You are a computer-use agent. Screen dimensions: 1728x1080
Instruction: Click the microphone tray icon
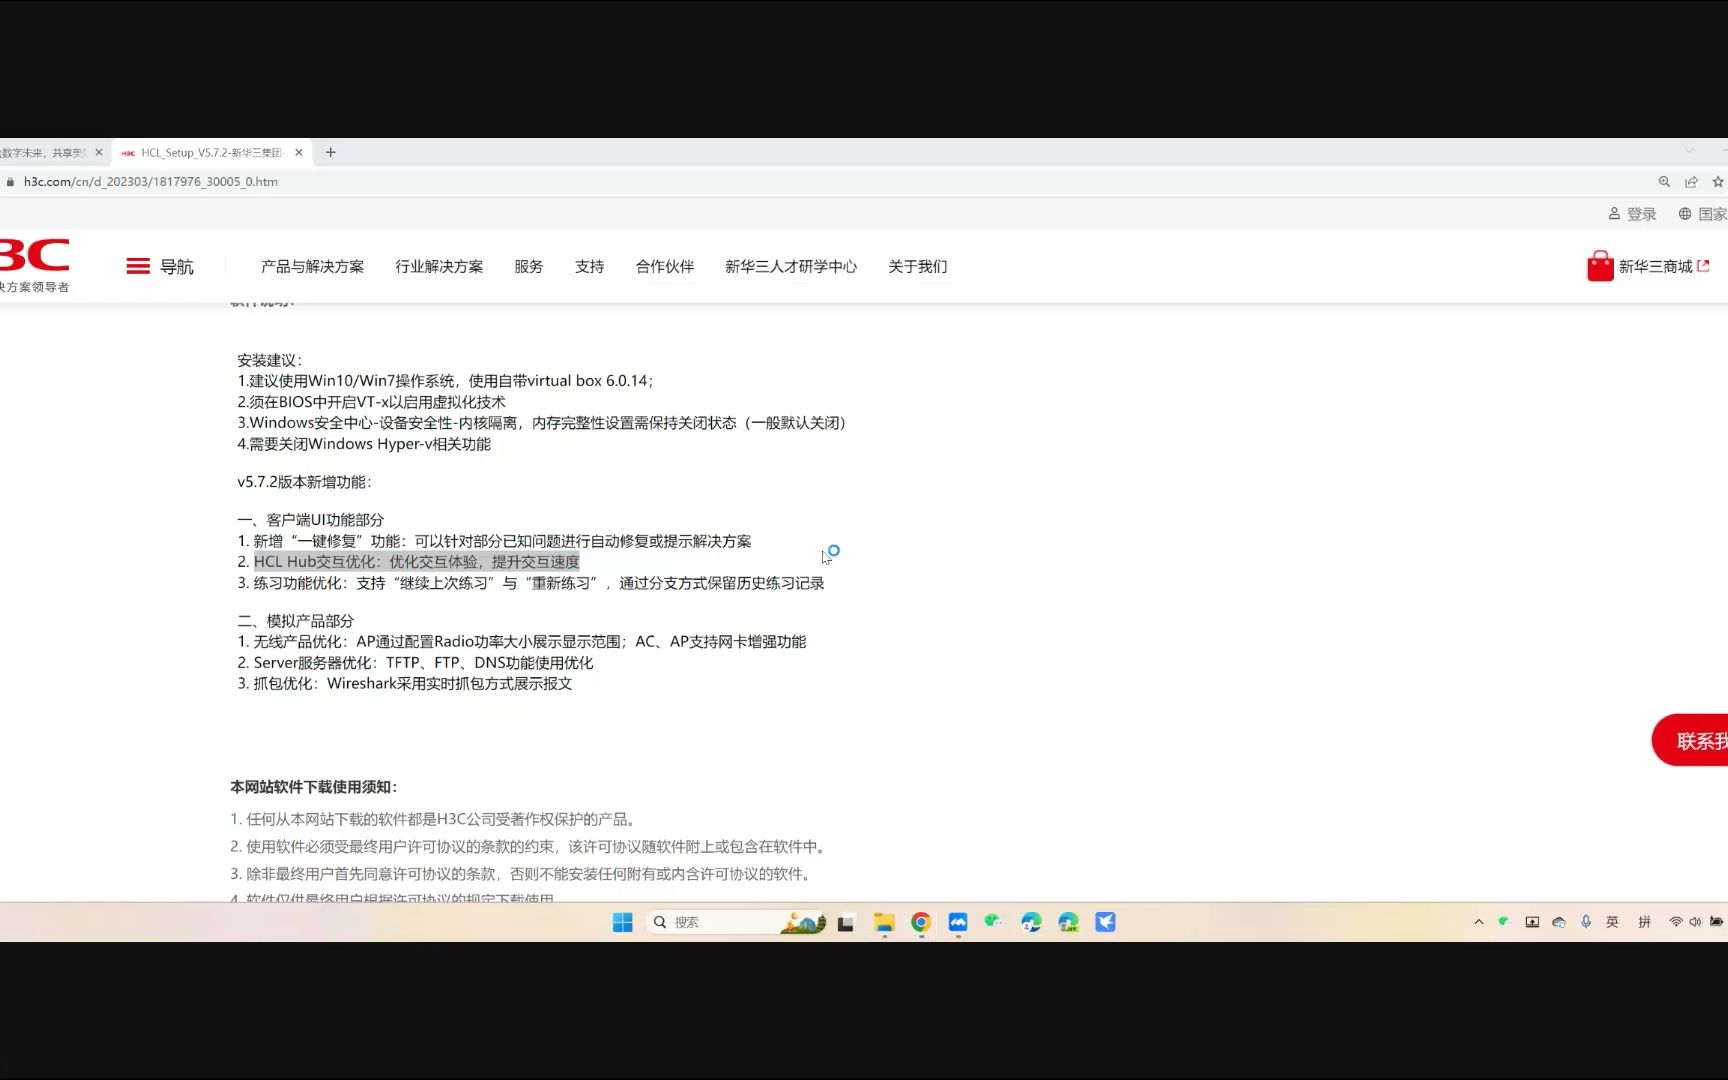(1586, 922)
